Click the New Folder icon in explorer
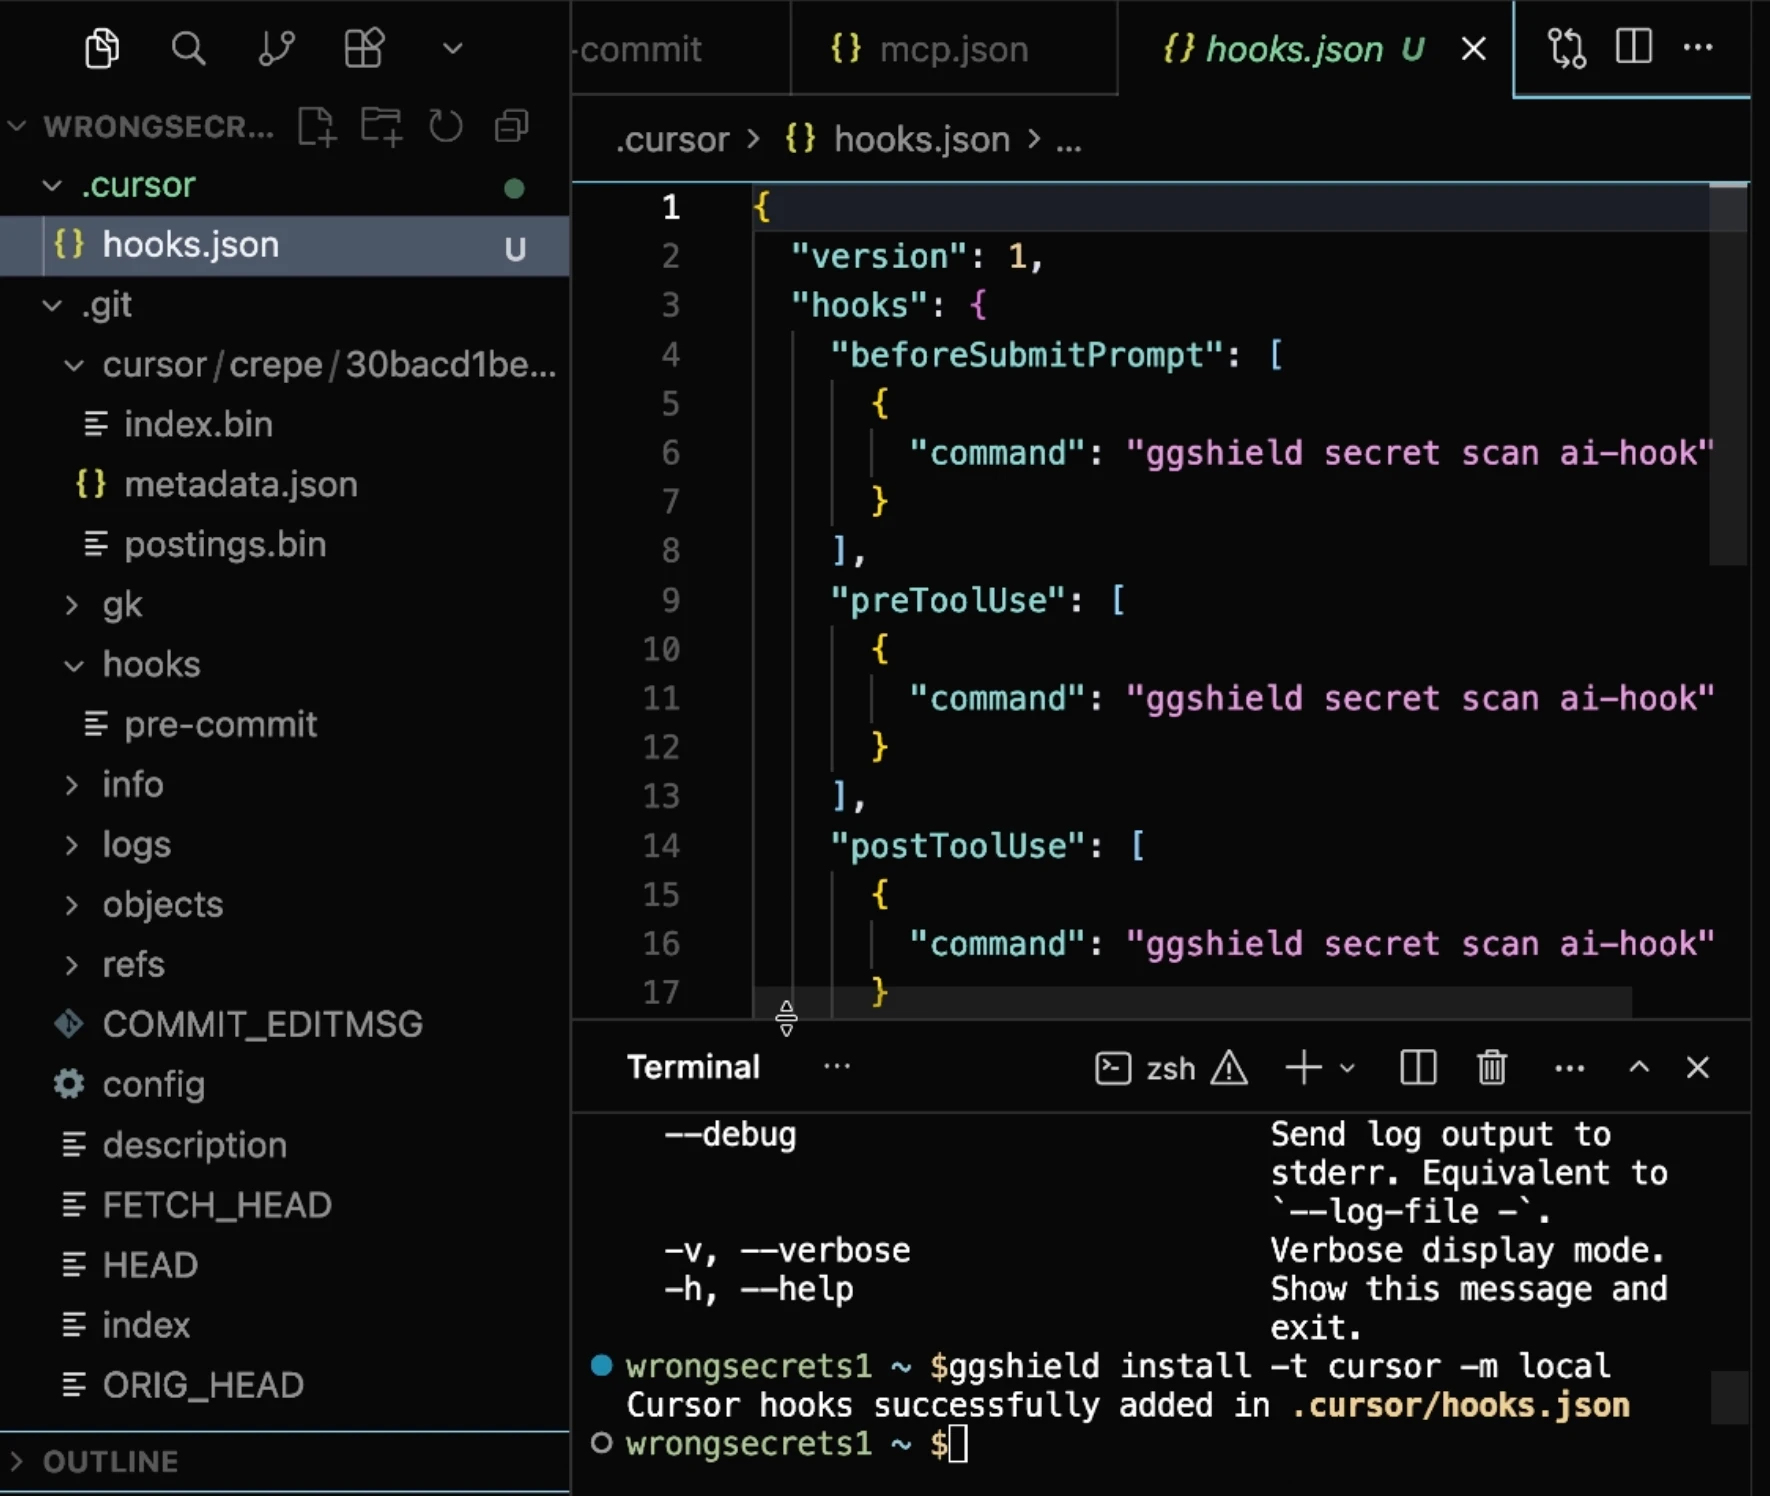 [381, 127]
